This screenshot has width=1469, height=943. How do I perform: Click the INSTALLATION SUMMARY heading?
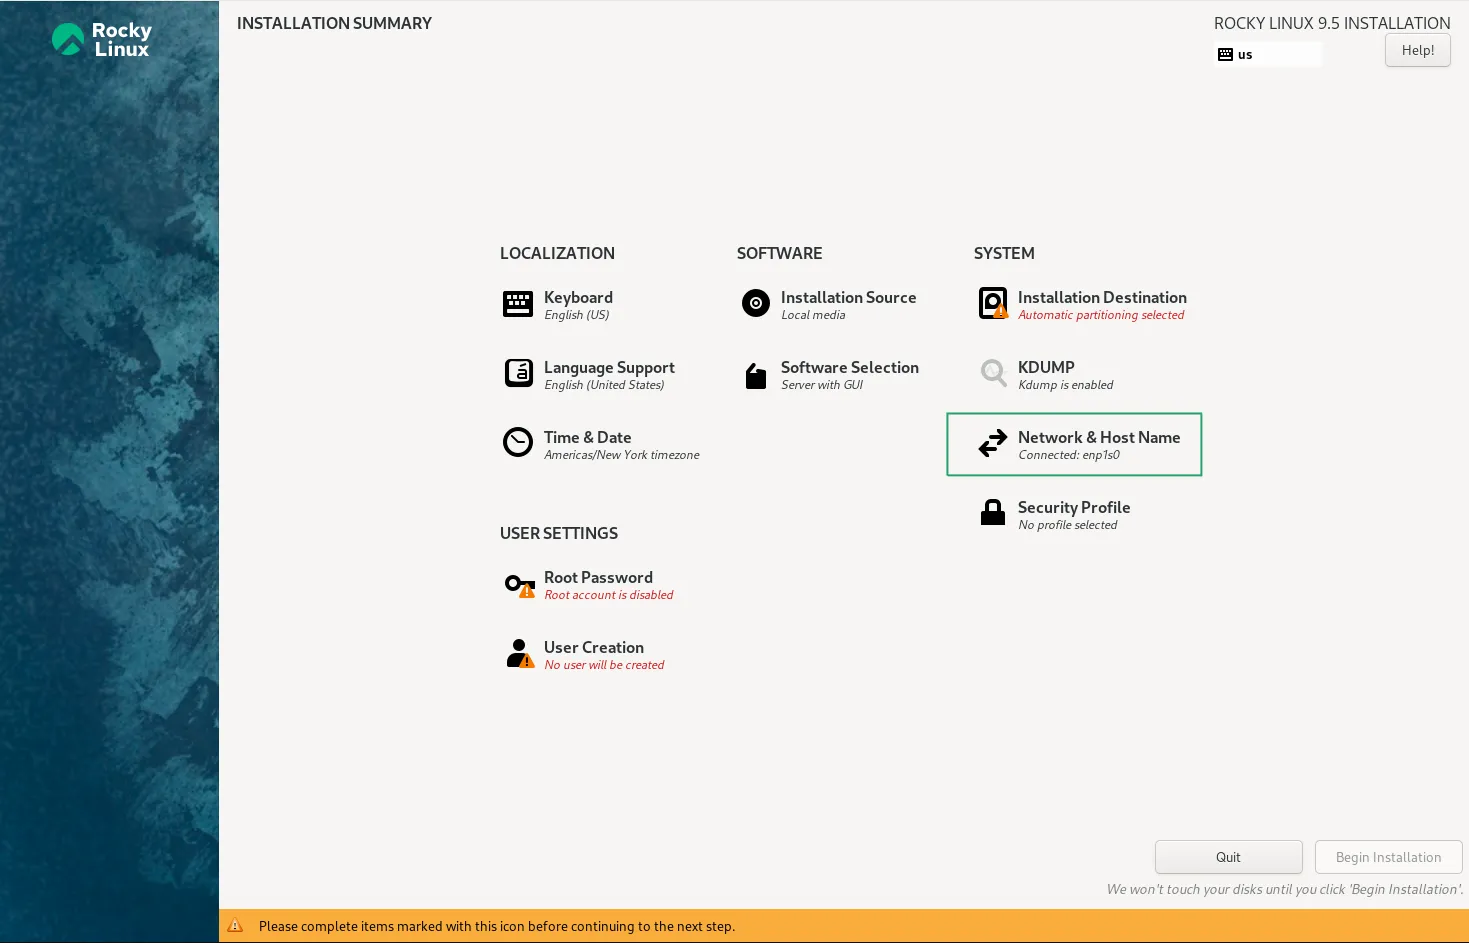[x=334, y=23]
